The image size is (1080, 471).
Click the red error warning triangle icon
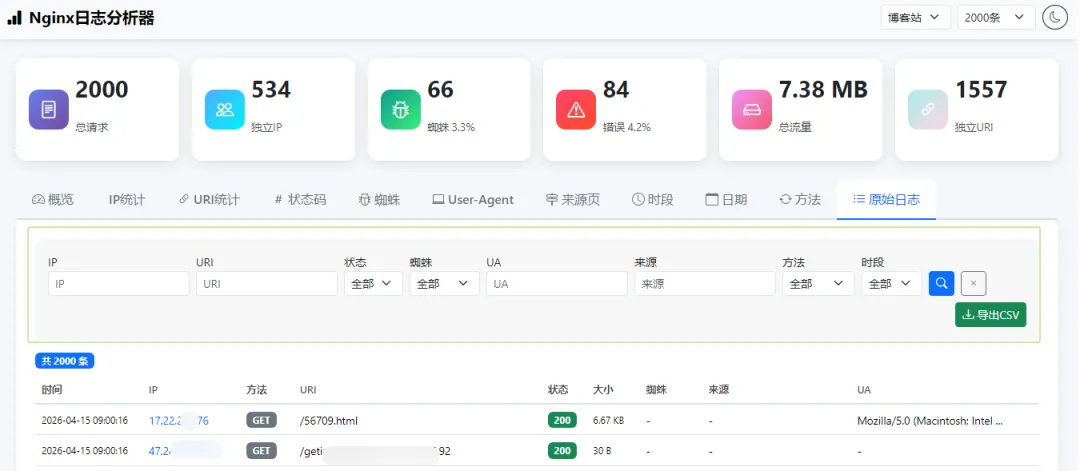pyautogui.click(x=576, y=109)
